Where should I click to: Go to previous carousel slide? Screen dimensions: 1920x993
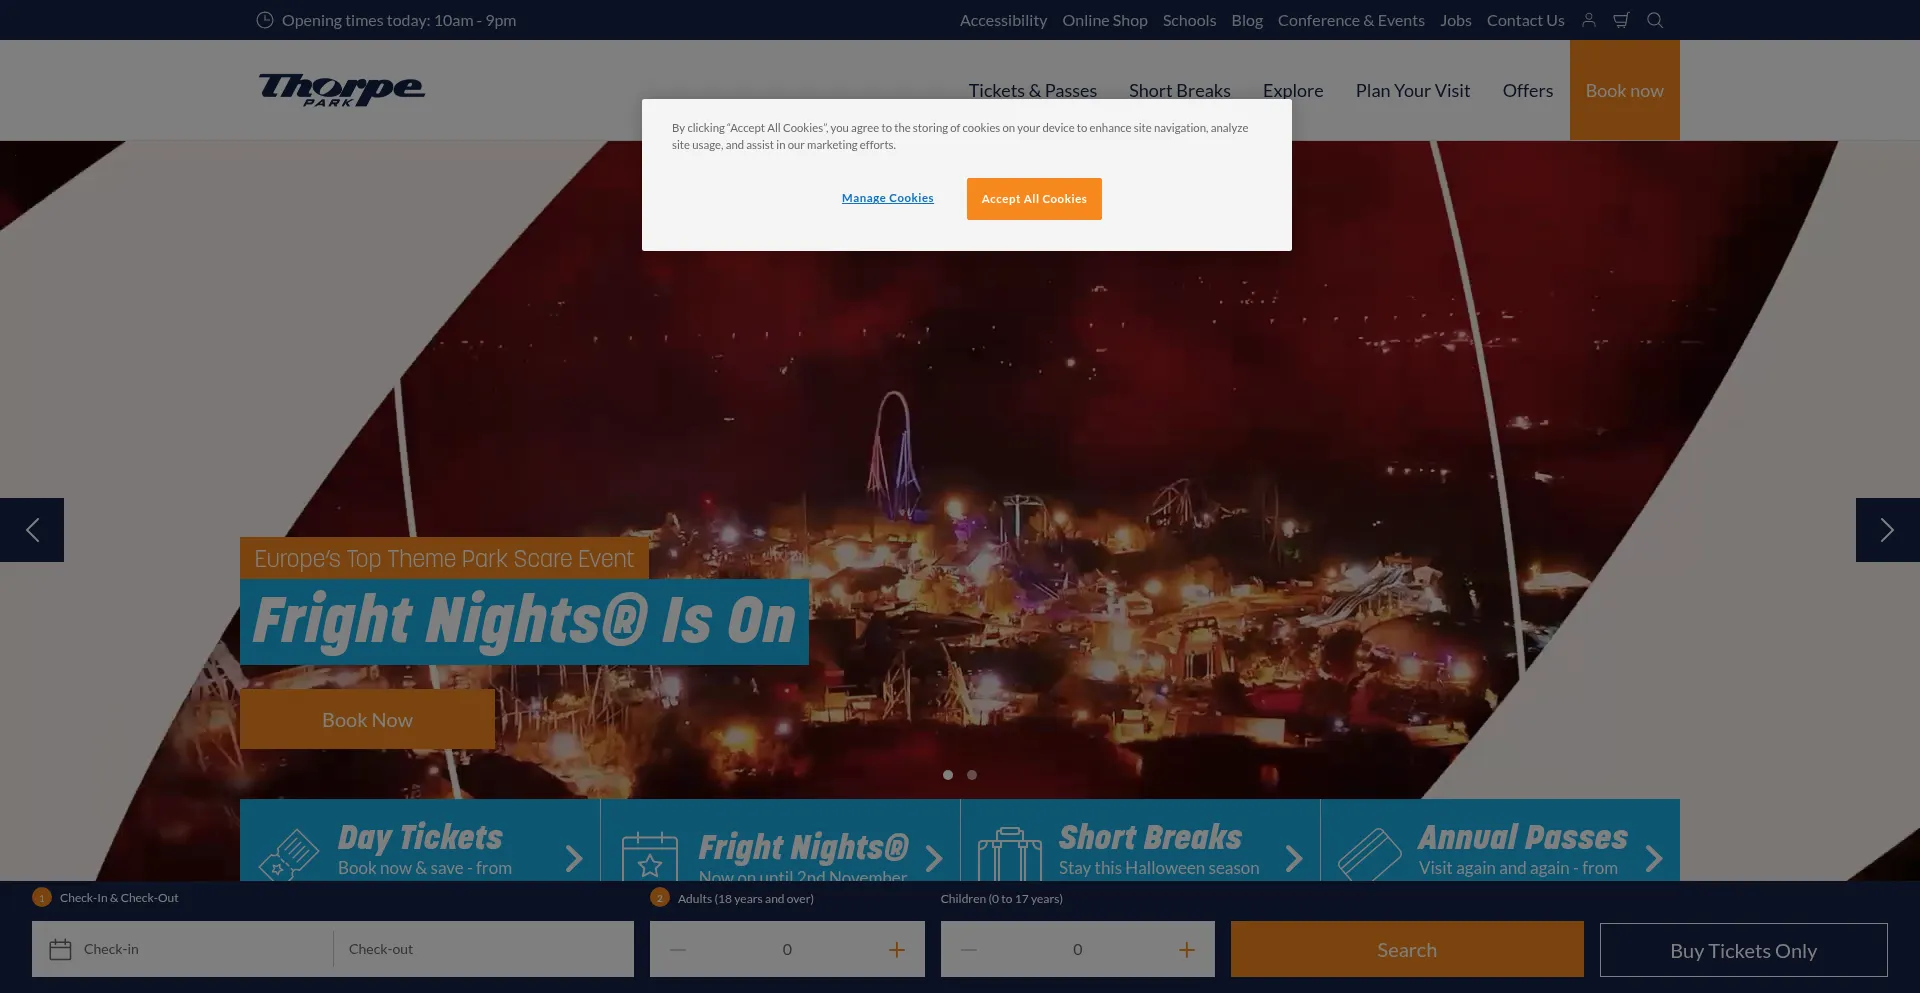(32, 530)
